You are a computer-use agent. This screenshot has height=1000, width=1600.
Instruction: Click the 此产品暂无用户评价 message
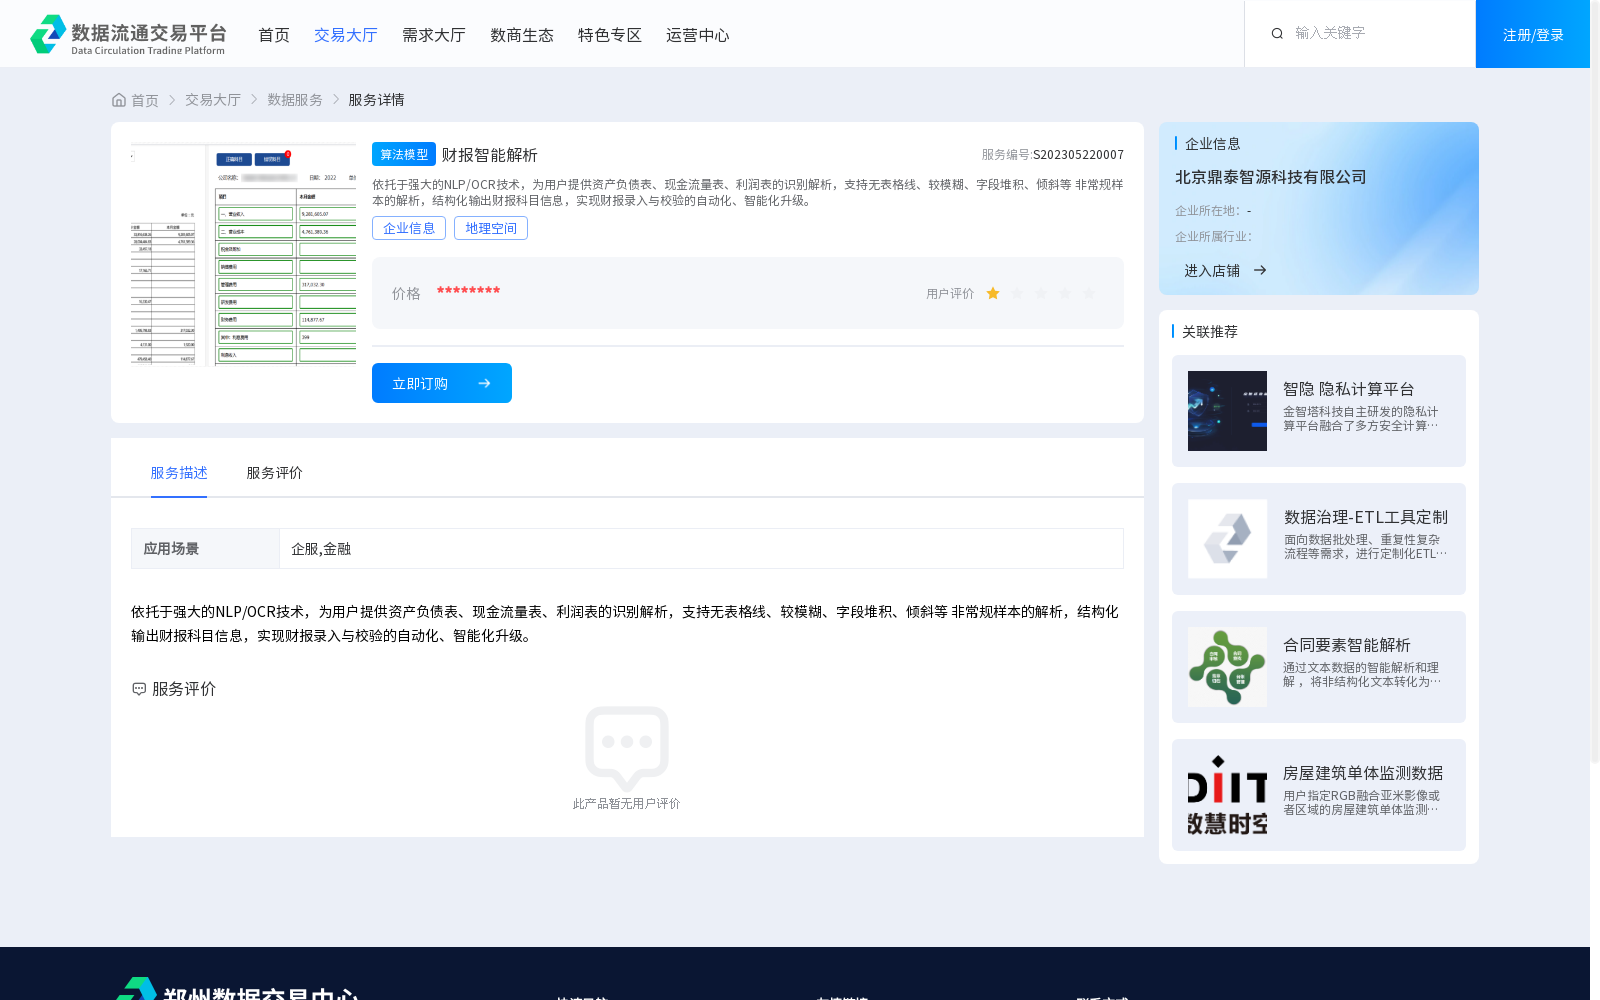point(627,804)
